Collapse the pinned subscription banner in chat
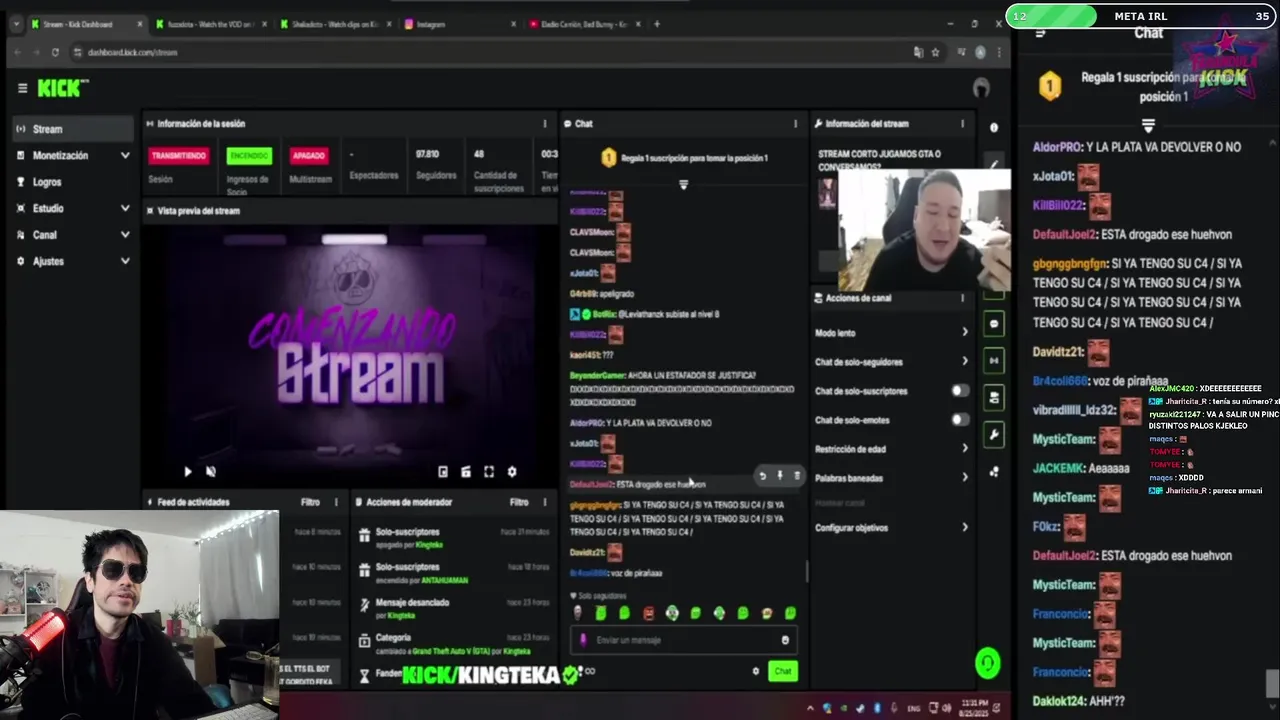This screenshot has height=720, width=1280. point(684,184)
